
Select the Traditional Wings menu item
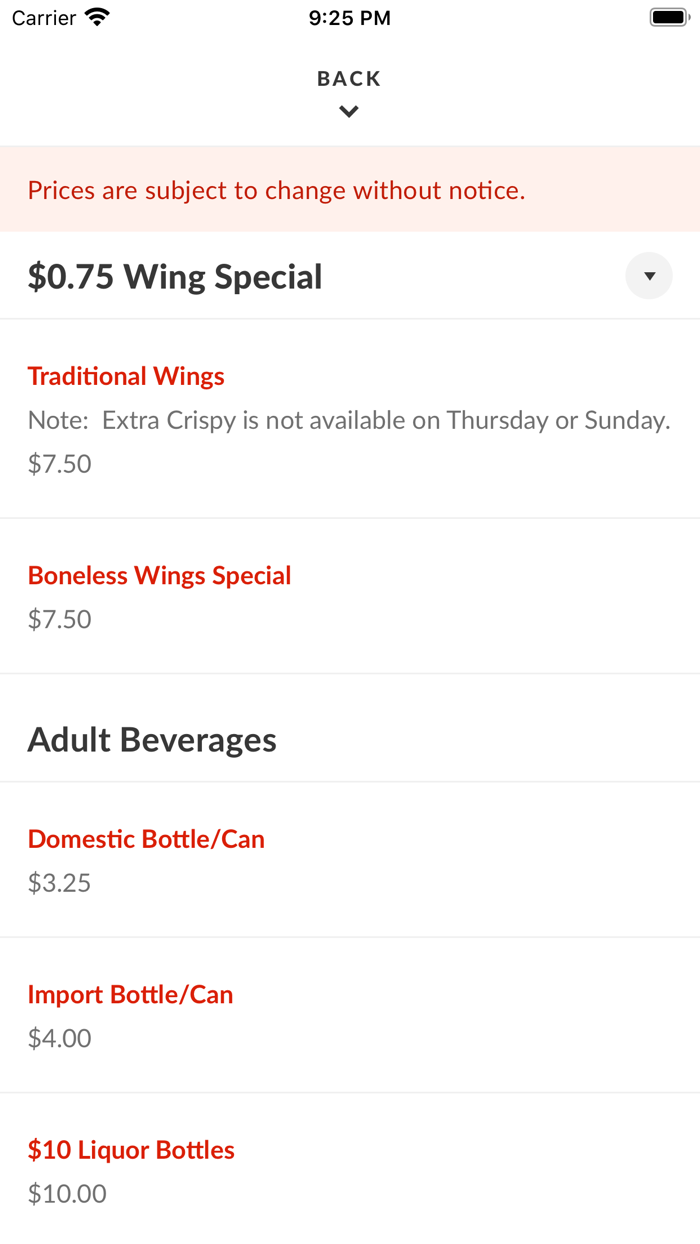click(126, 376)
